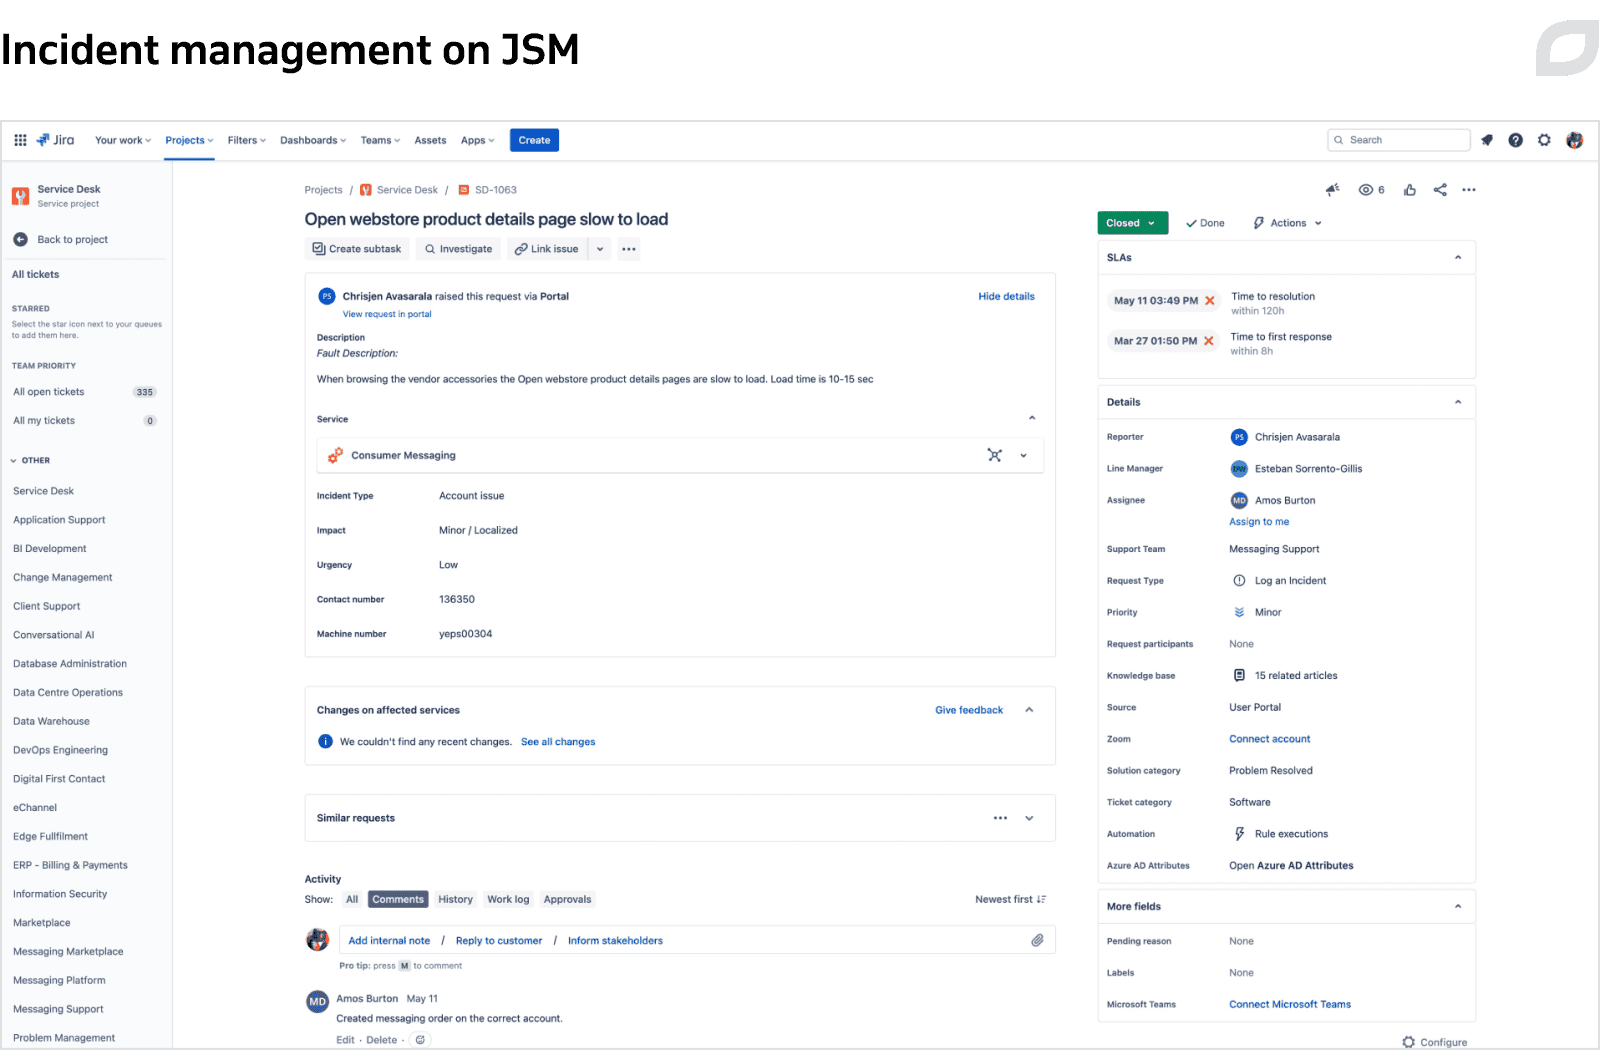The height and width of the screenshot is (1052, 1600).
Task: Collapse the Service section chevron
Action: coord(1032,418)
